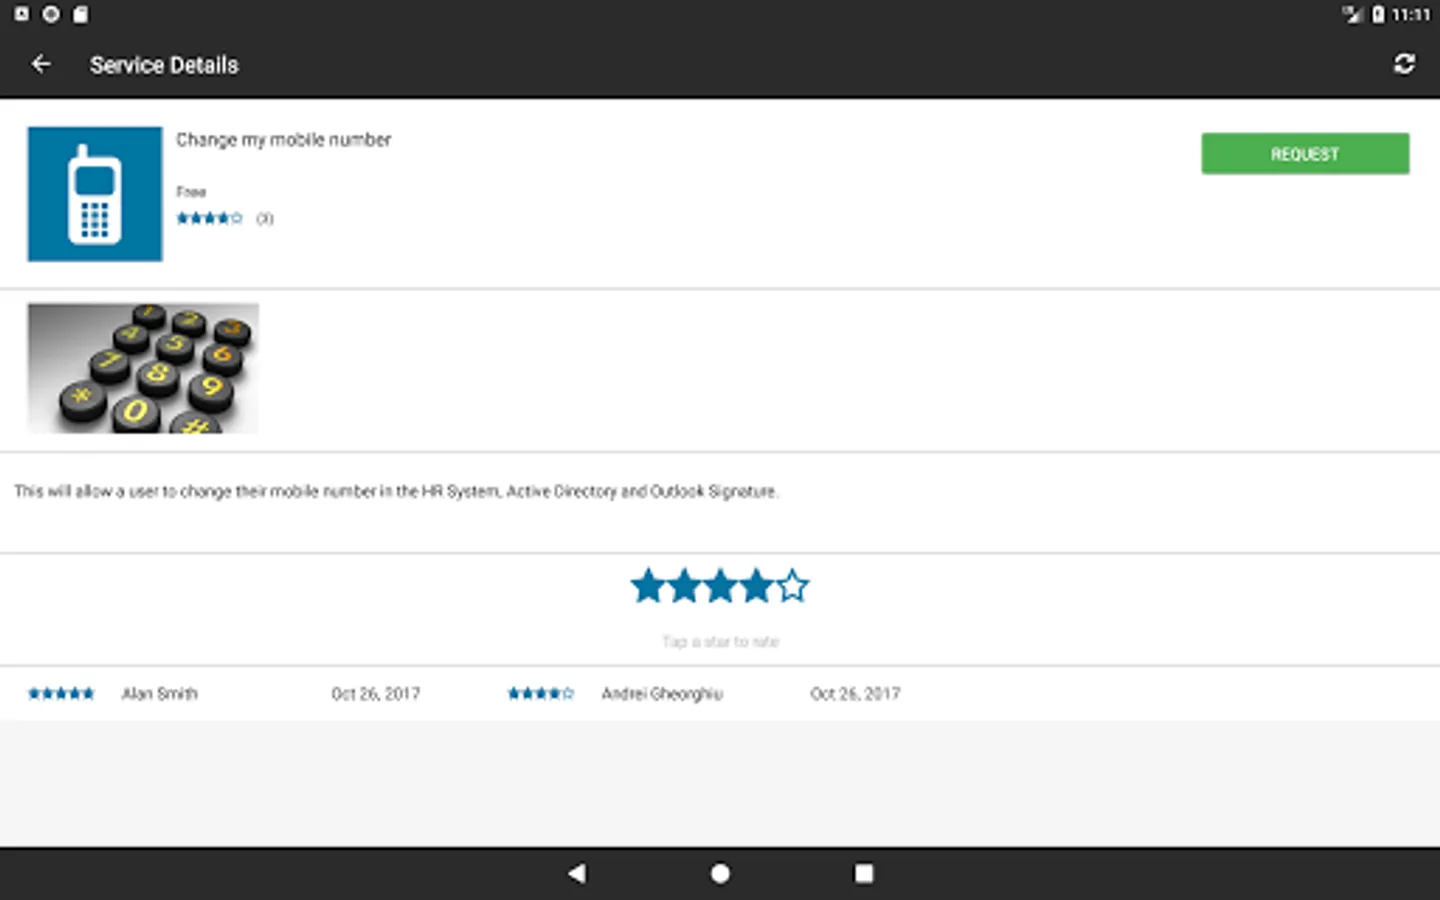Rate the service two stars

coord(684,587)
